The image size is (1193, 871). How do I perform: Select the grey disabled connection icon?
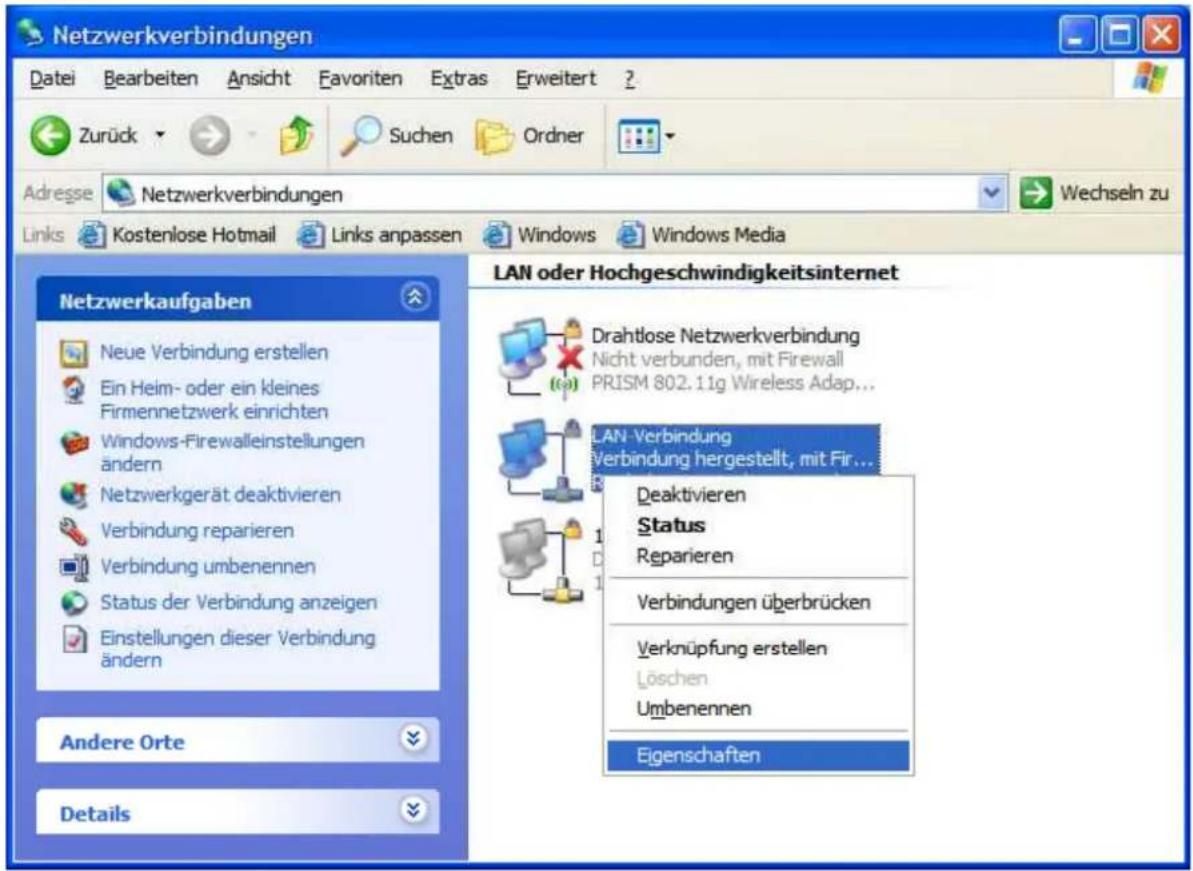pyautogui.click(x=539, y=560)
